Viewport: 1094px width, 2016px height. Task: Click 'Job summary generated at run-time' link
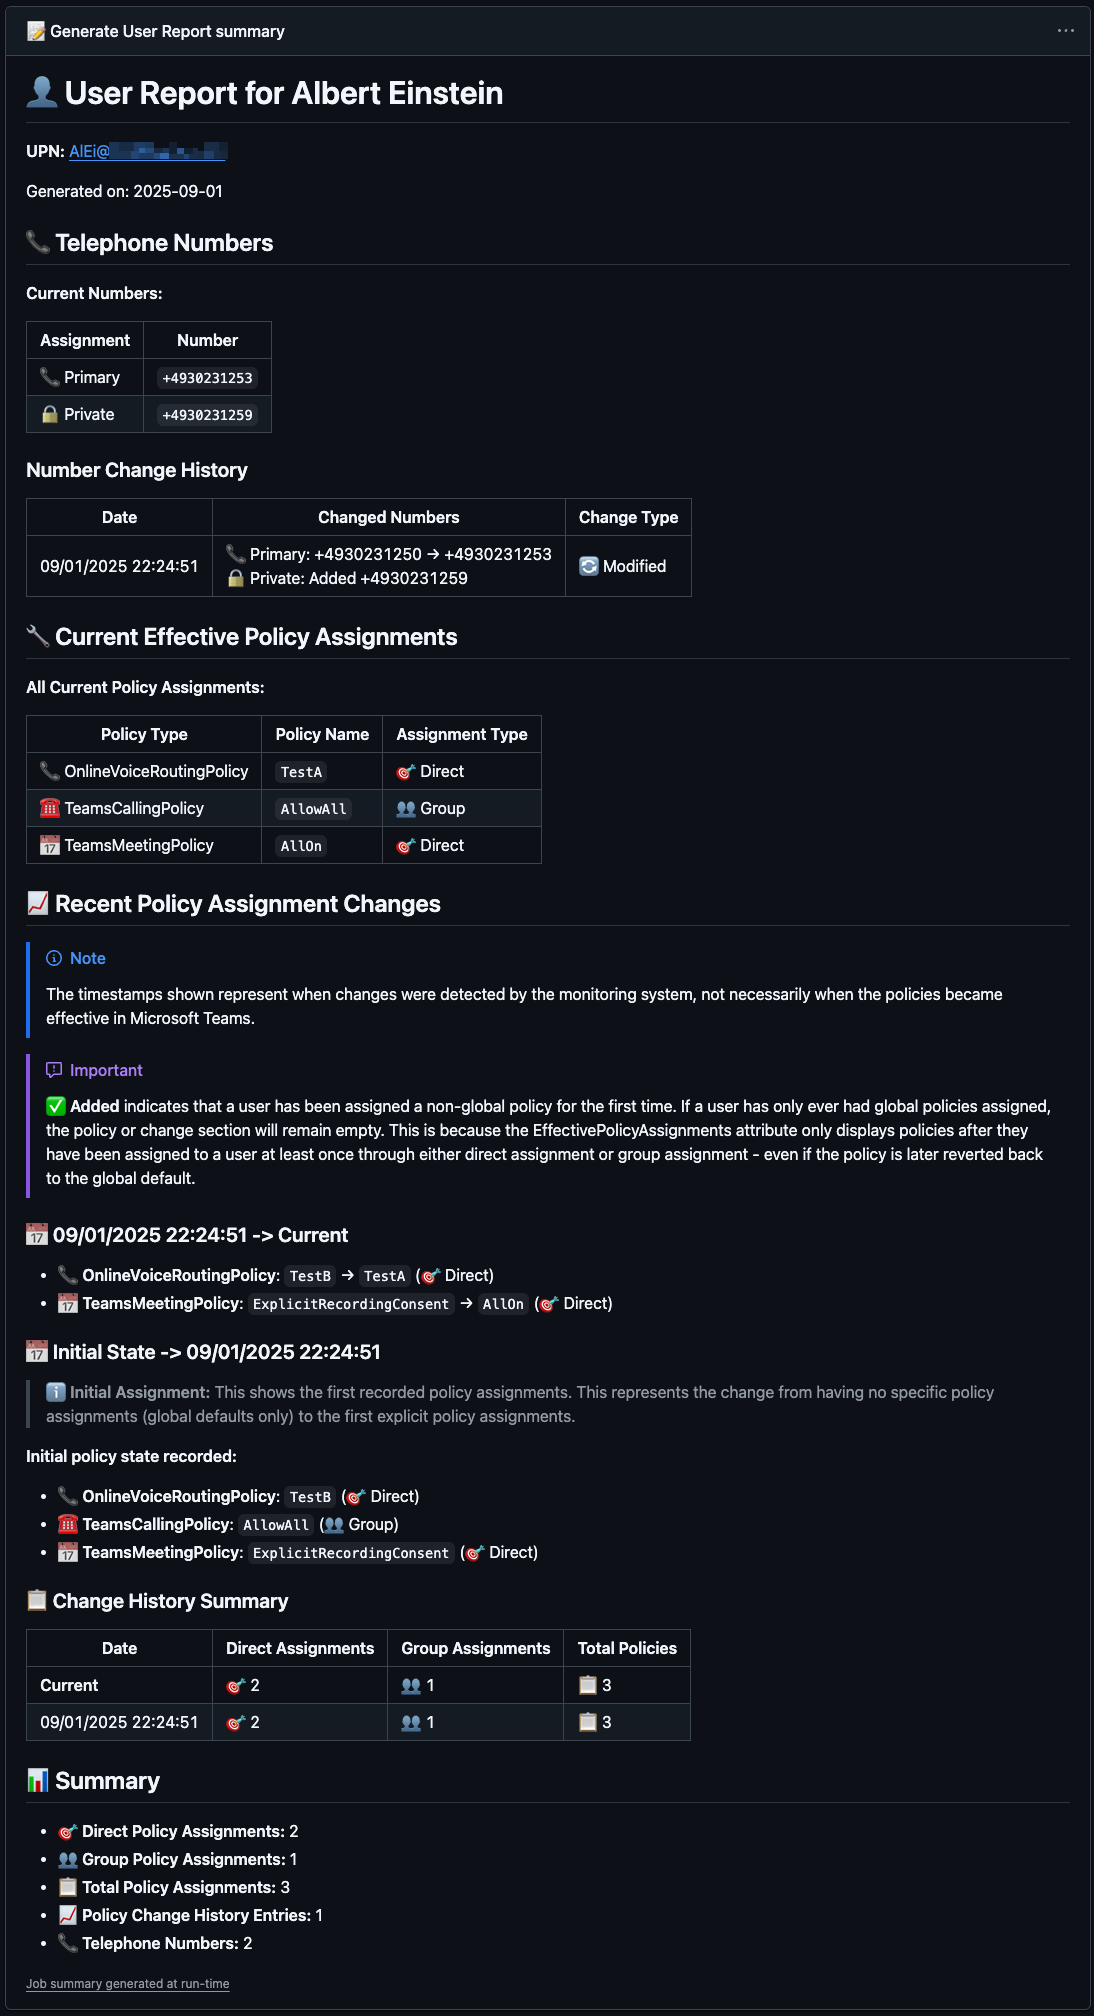(127, 1983)
